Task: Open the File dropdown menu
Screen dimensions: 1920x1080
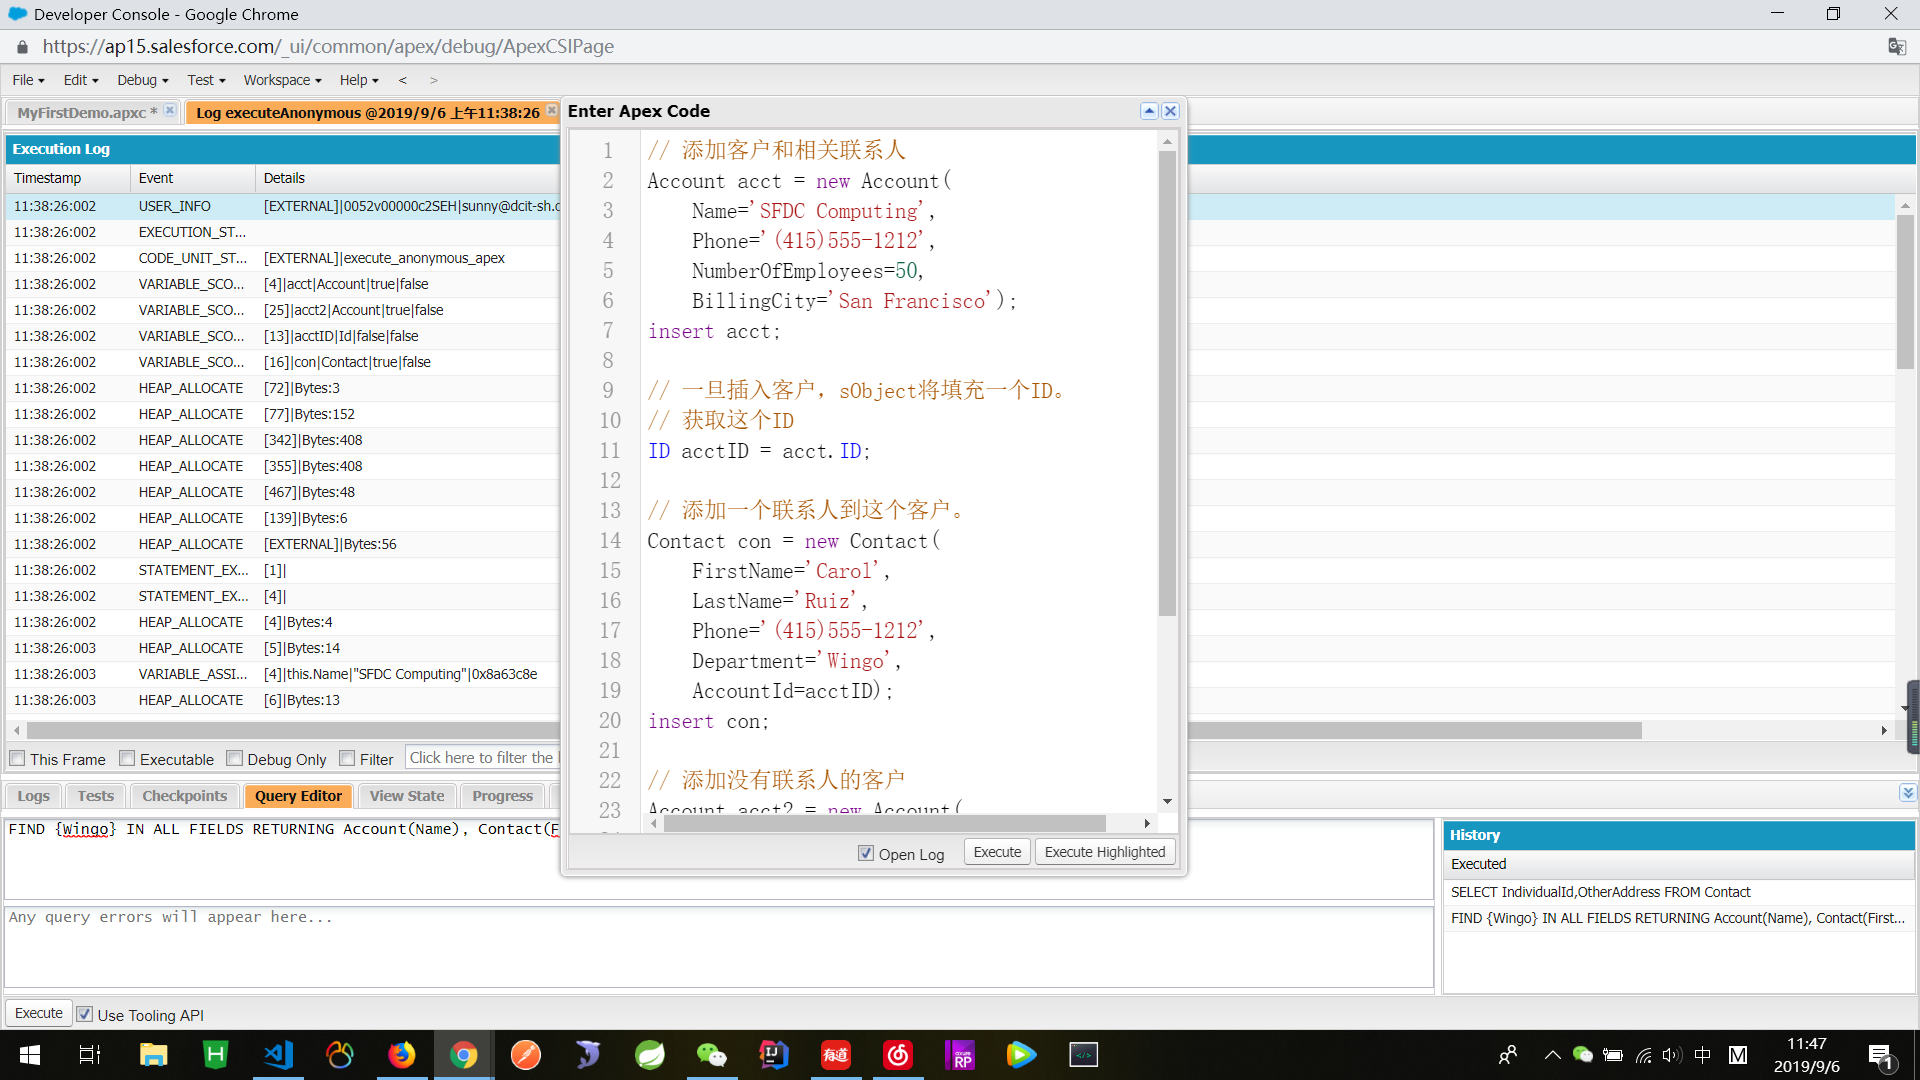Action: coord(28,80)
